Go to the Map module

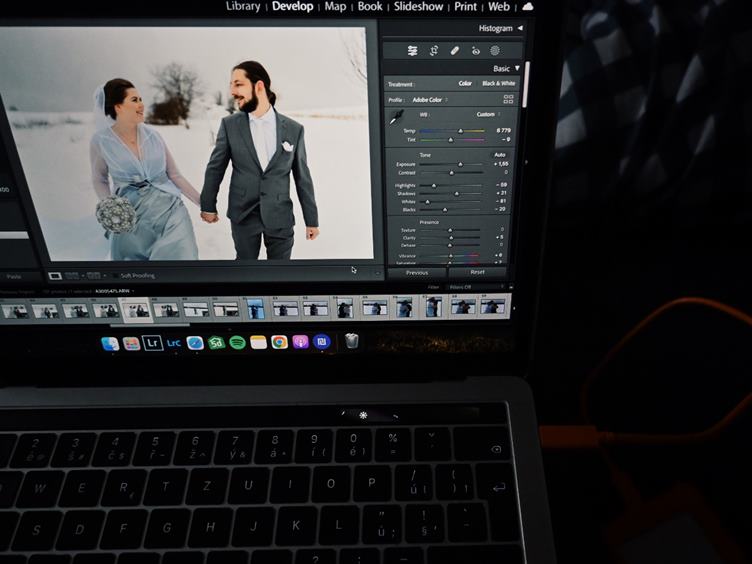335,7
